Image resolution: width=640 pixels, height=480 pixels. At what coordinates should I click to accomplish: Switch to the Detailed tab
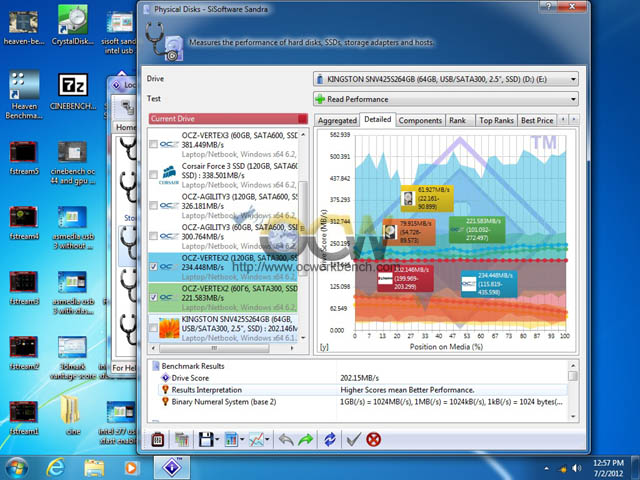coord(378,119)
